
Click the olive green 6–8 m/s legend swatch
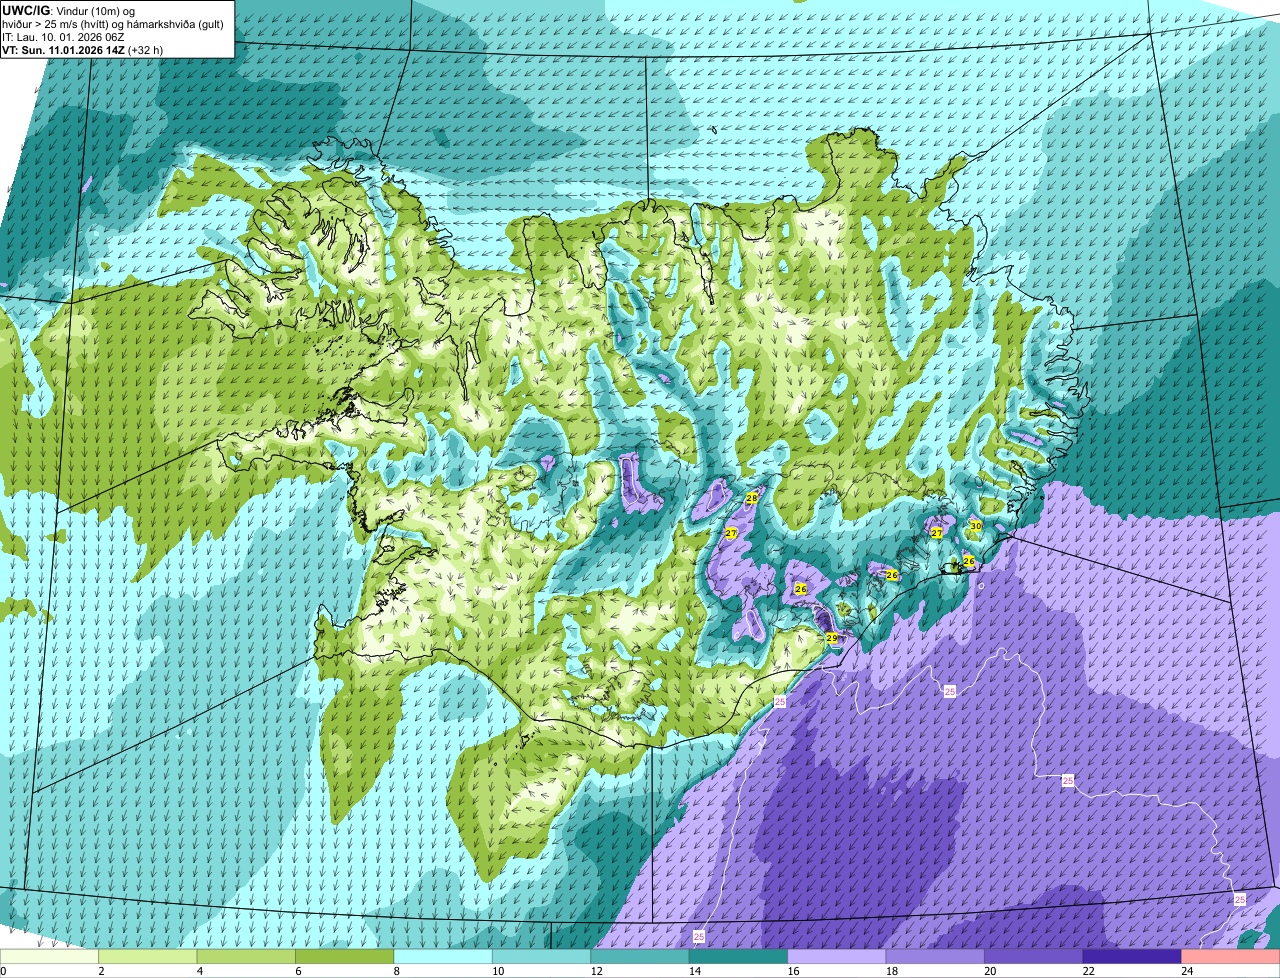point(346,957)
